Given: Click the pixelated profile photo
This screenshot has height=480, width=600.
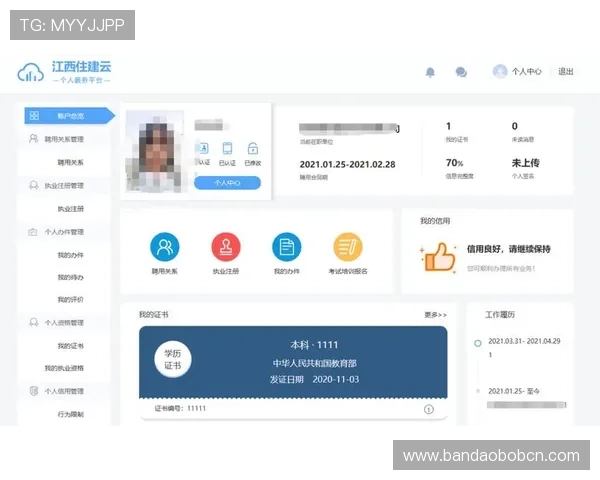Looking at the screenshot, I should [154, 151].
